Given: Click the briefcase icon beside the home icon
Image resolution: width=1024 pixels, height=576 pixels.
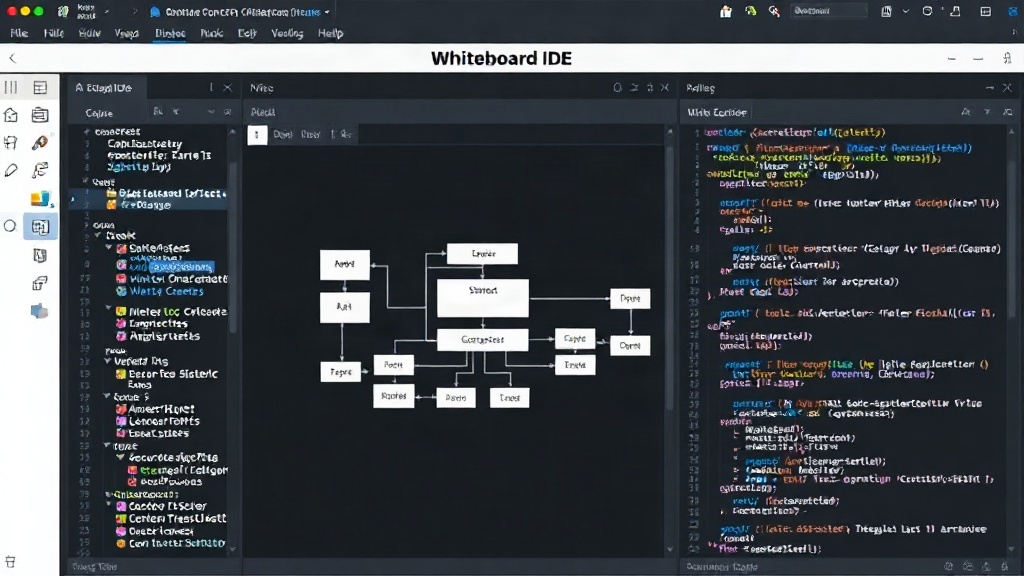Looking at the screenshot, I should pos(40,115).
